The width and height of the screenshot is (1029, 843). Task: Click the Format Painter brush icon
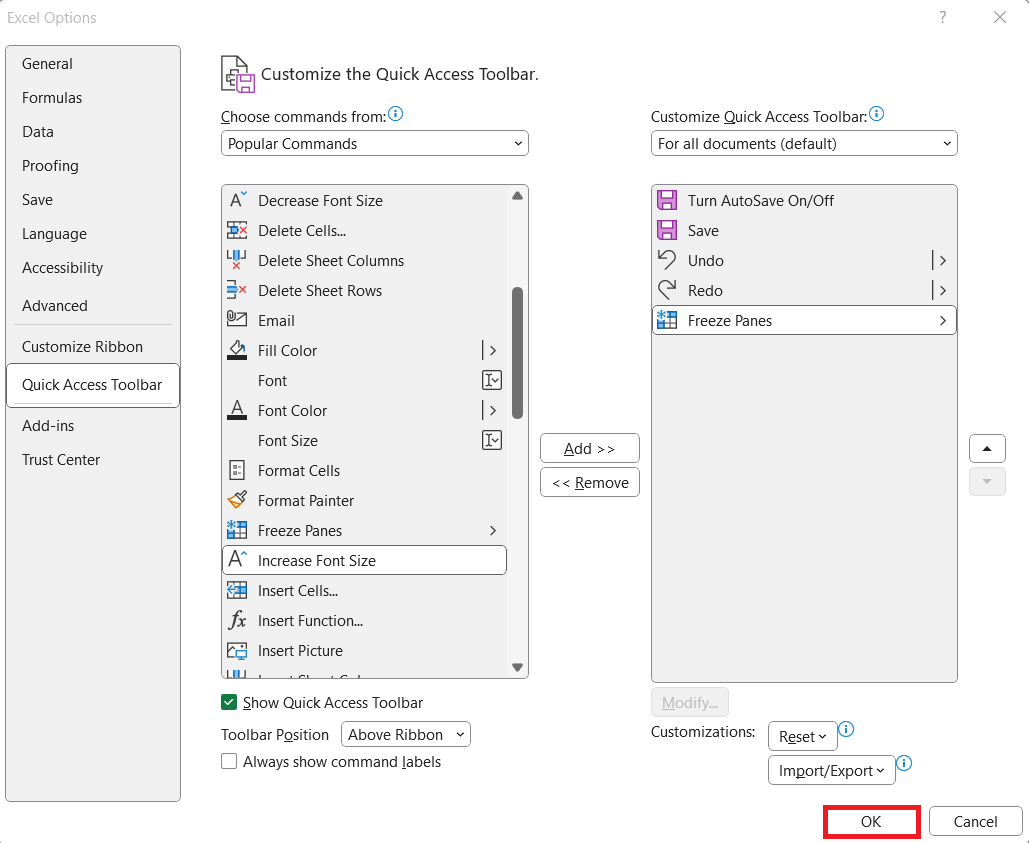coord(237,500)
